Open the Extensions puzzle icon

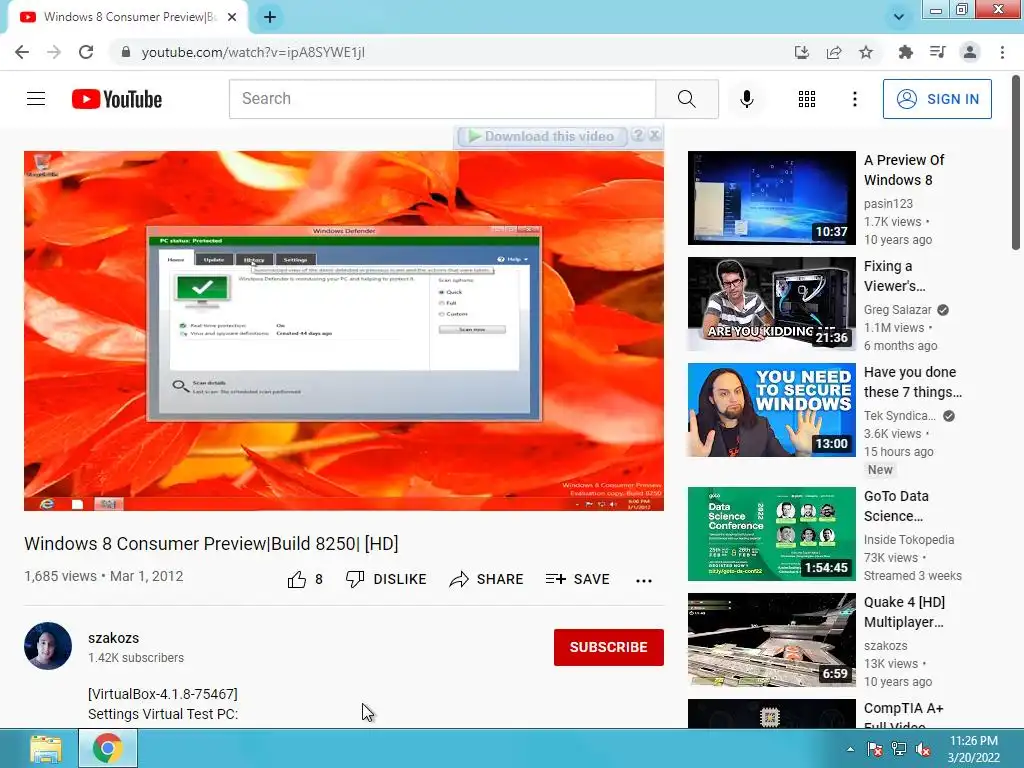pyautogui.click(x=905, y=52)
